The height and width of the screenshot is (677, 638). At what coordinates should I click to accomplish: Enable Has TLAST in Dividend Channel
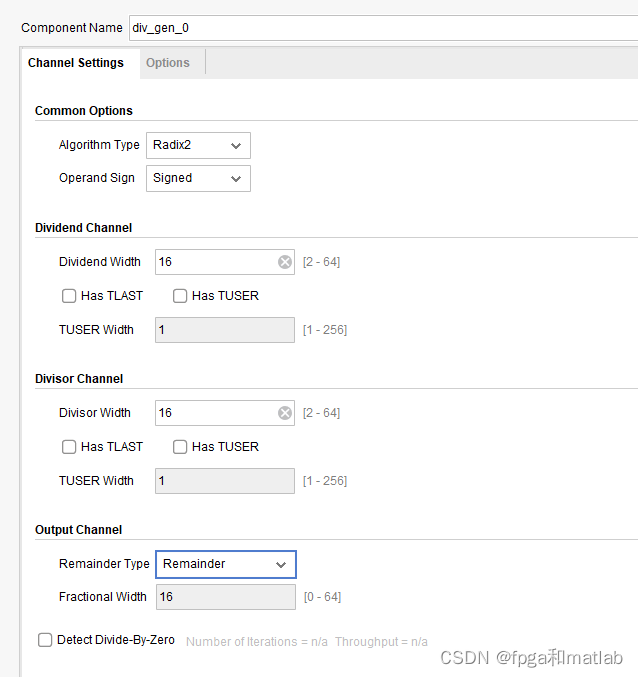point(69,296)
